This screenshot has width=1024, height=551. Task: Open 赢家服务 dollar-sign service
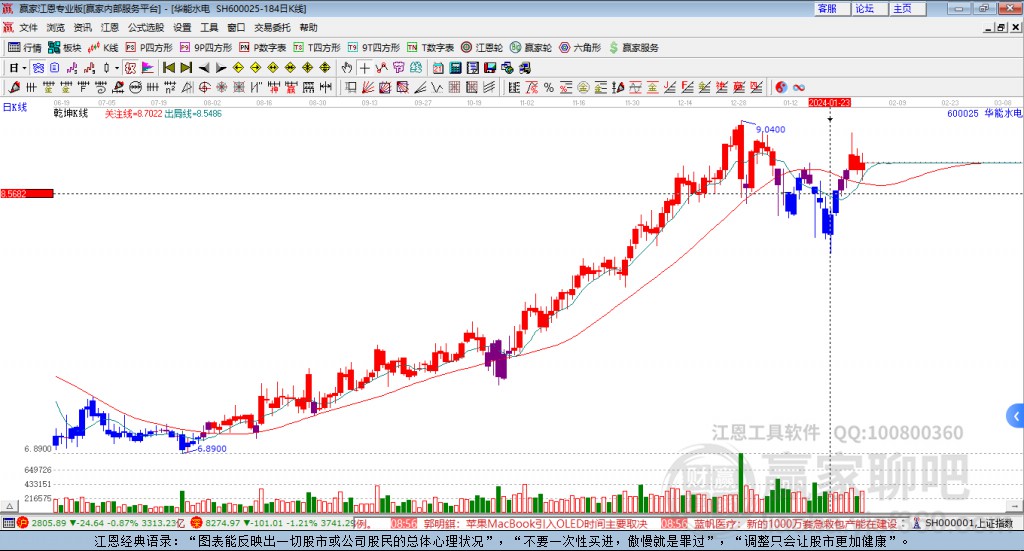(633, 48)
